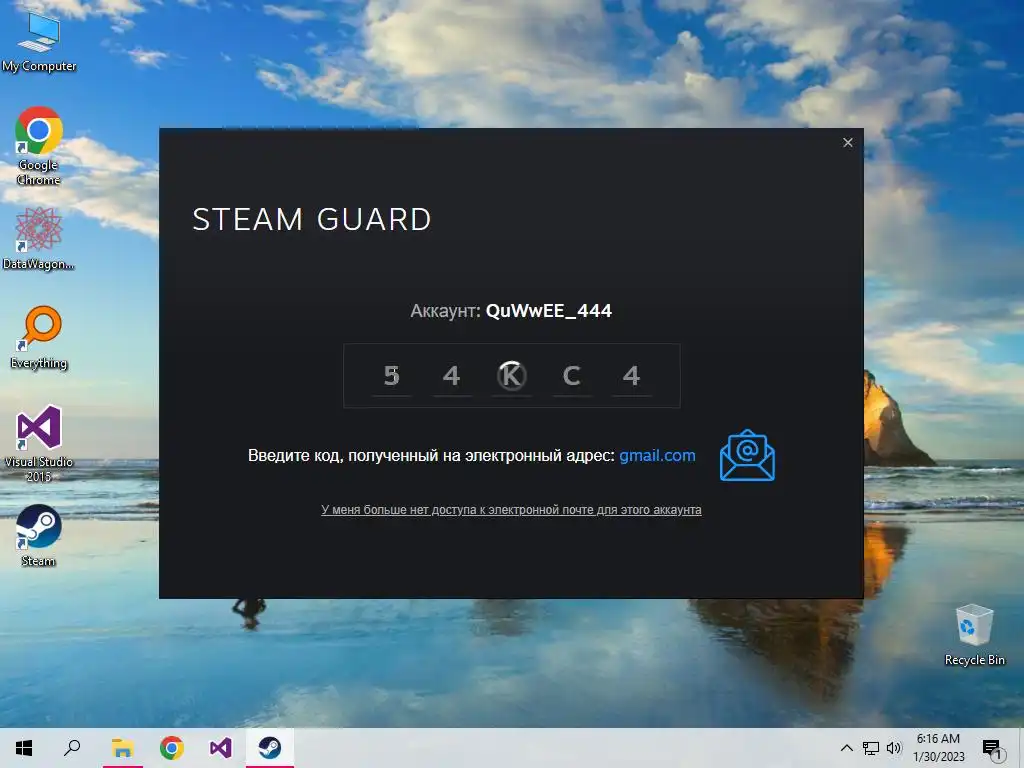1024x768 pixels.
Task: Select the Google Chrome desktop shortcut
Action: coord(39,146)
